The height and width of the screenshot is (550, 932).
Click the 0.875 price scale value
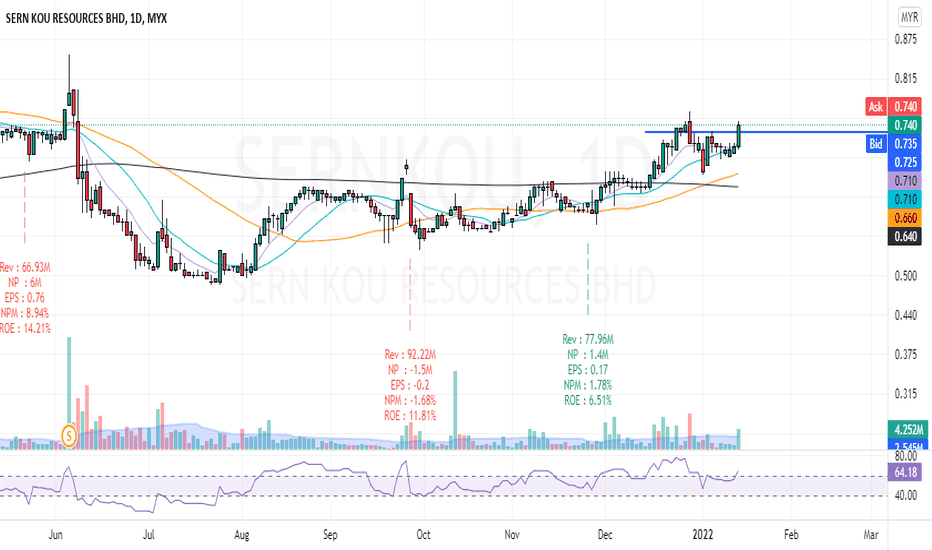pyautogui.click(x=906, y=39)
